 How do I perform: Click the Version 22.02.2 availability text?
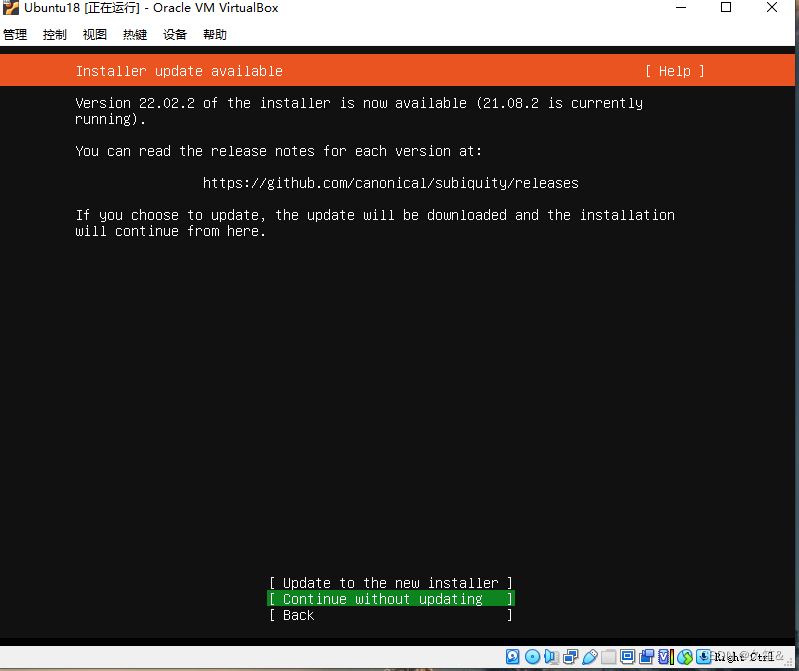click(359, 111)
